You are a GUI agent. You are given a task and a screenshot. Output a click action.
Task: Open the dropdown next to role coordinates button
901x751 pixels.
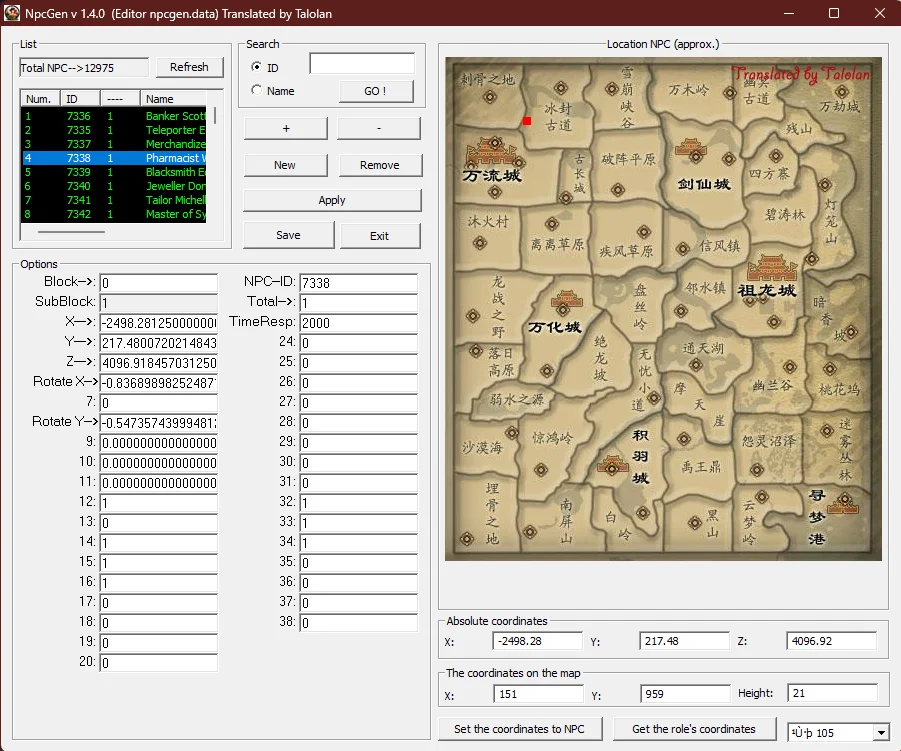(880, 732)
